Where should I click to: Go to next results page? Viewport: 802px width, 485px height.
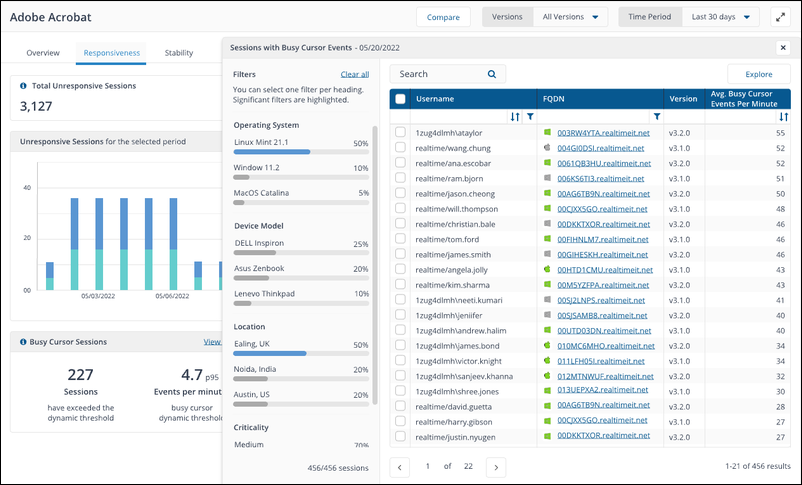(x=494, y=466)
